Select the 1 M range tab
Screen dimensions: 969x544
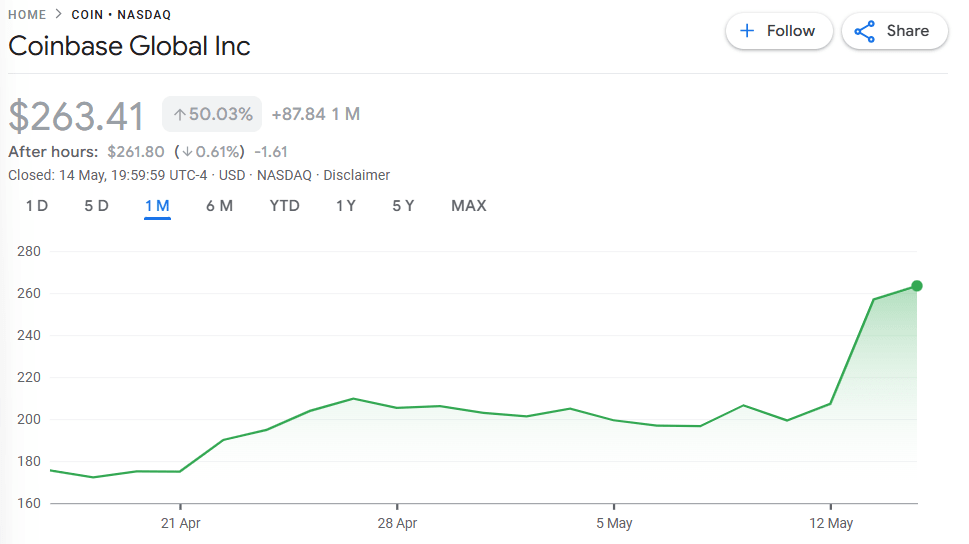[157, 206]
